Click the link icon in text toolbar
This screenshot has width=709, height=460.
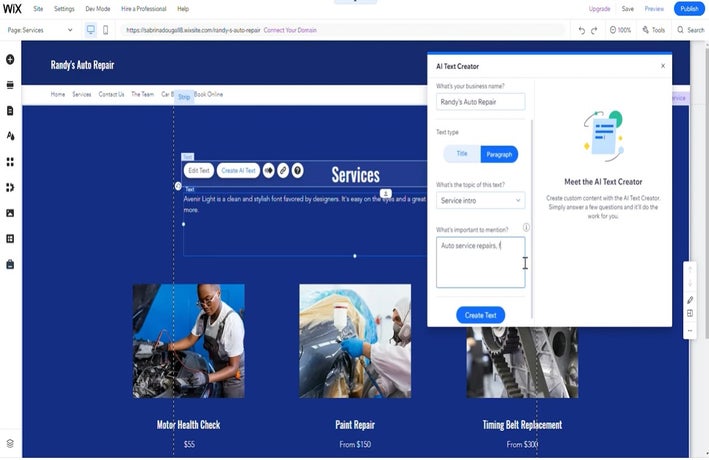point(283,171)
